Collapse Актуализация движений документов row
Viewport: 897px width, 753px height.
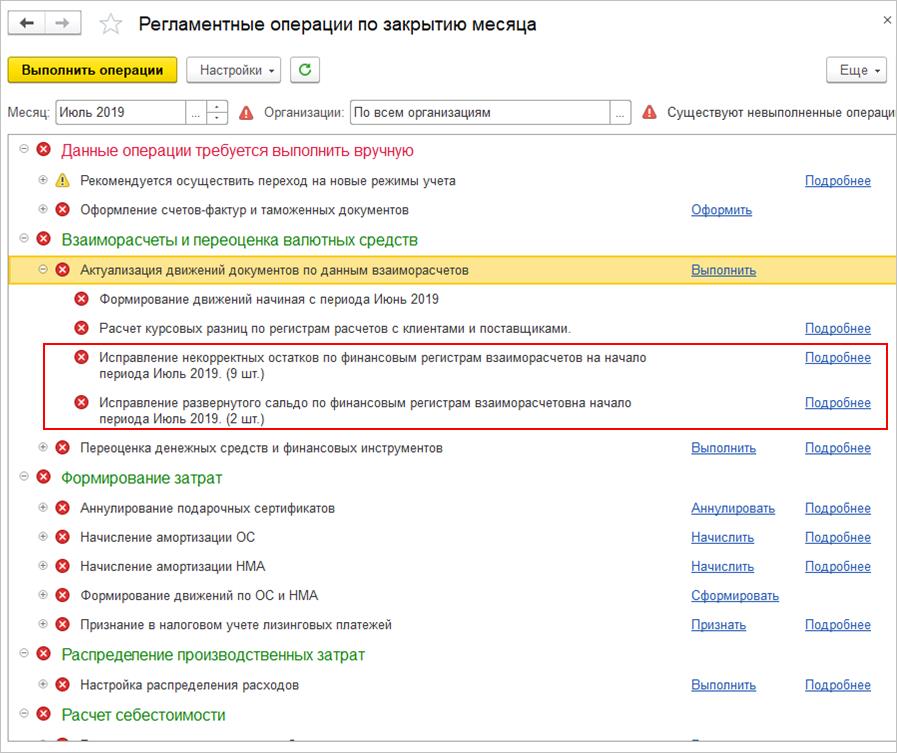coord(43,269)
